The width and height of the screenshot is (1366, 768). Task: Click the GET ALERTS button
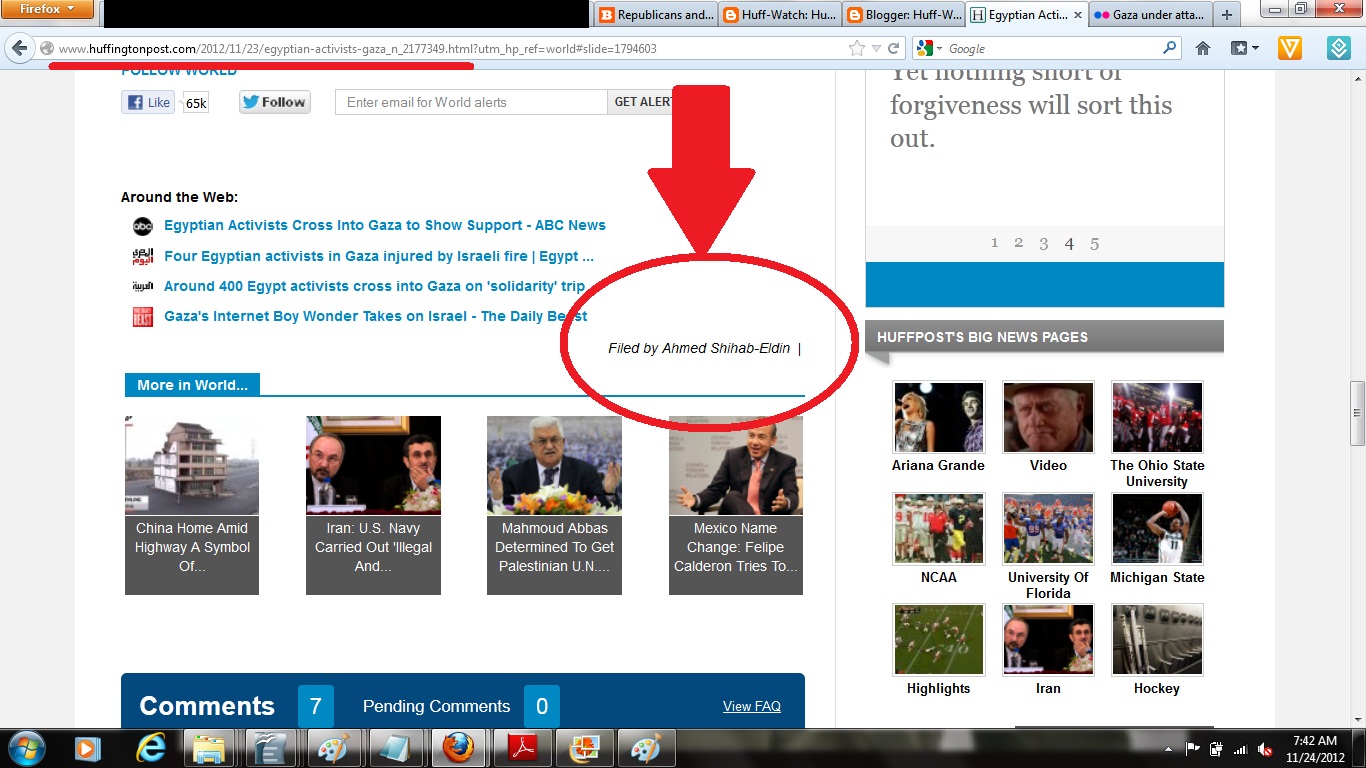(x=642, y=102)
